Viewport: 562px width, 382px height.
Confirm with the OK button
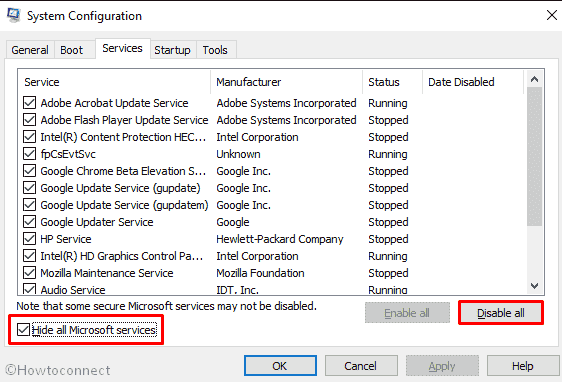point(280,366)
